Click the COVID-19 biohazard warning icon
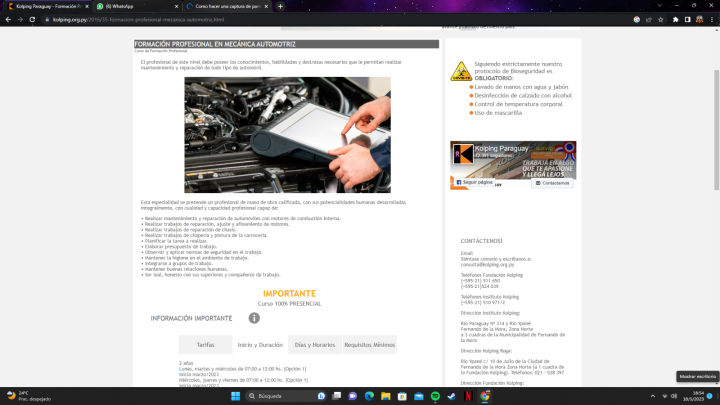This screenshot has width=720, height=405. [x=461, y=71]
